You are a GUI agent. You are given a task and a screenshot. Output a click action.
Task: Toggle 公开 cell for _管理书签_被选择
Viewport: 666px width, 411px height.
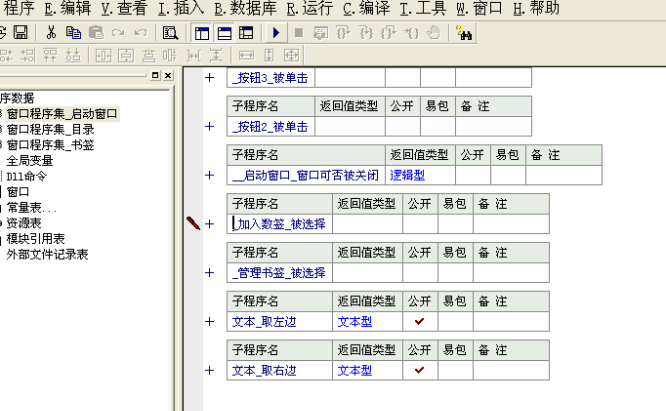[420, 273]
